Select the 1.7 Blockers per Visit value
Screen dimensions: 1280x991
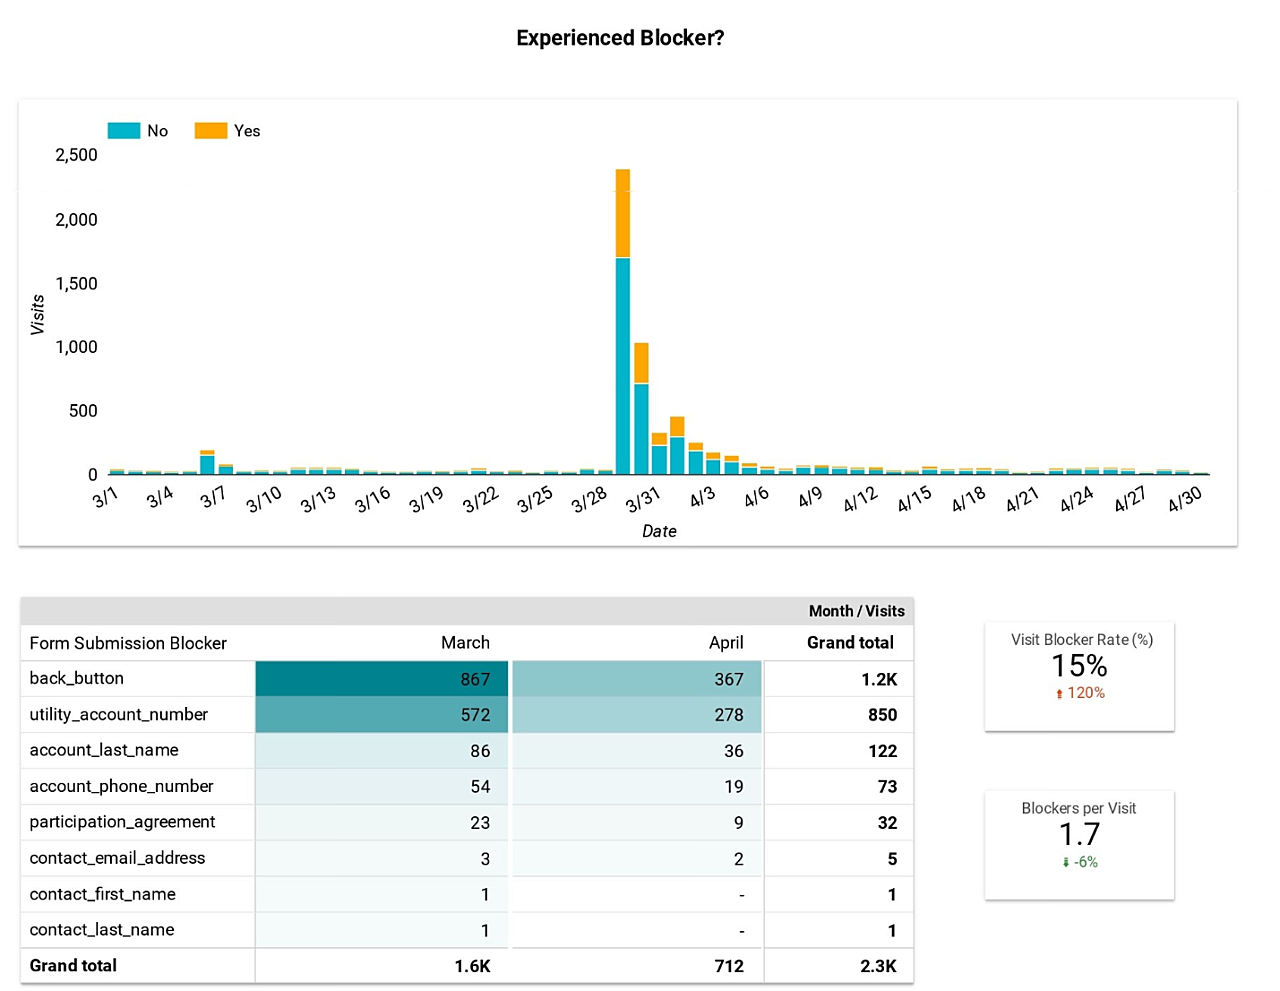1079,834
